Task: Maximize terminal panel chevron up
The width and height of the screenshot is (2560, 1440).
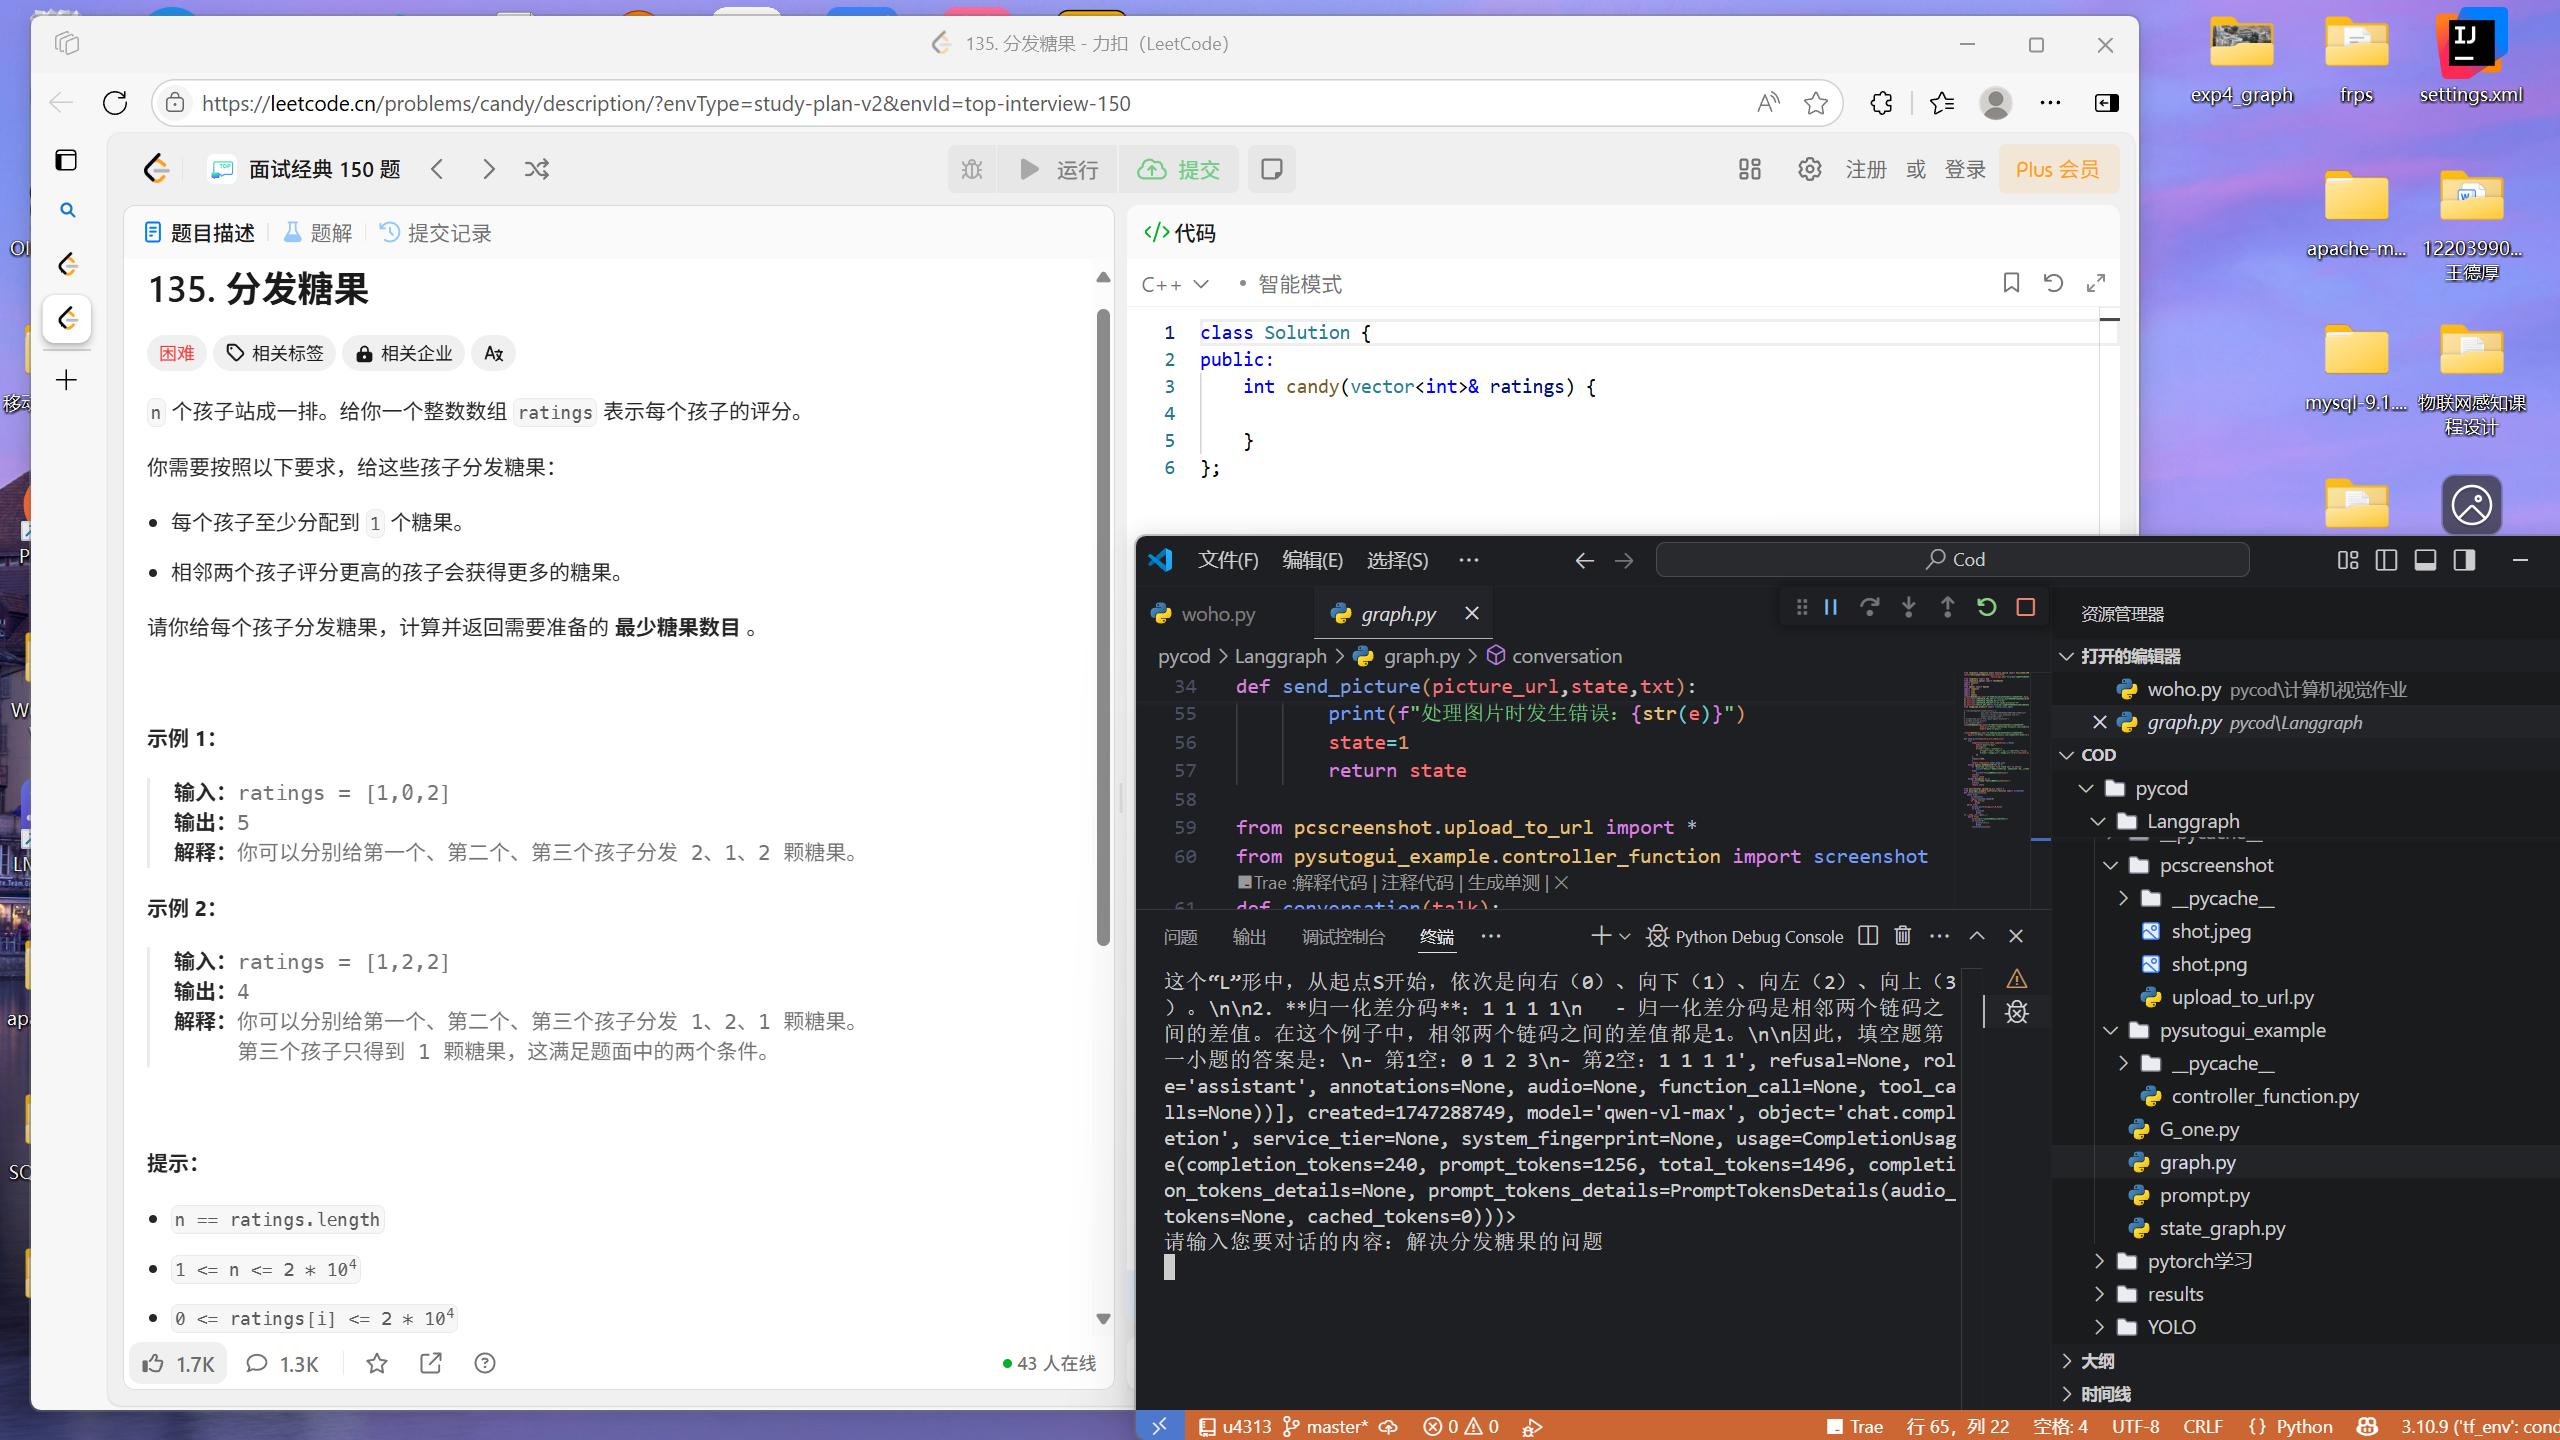Action: [x=1976, y=935]
